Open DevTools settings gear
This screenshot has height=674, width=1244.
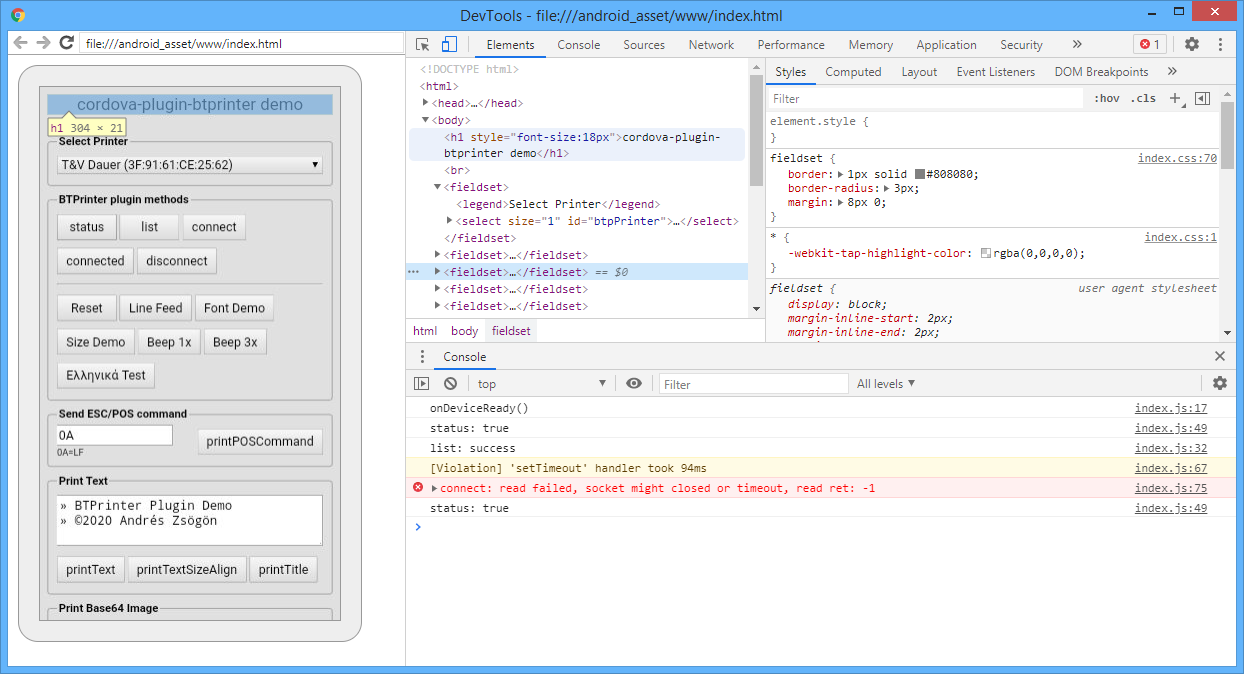coord(1192,45)
